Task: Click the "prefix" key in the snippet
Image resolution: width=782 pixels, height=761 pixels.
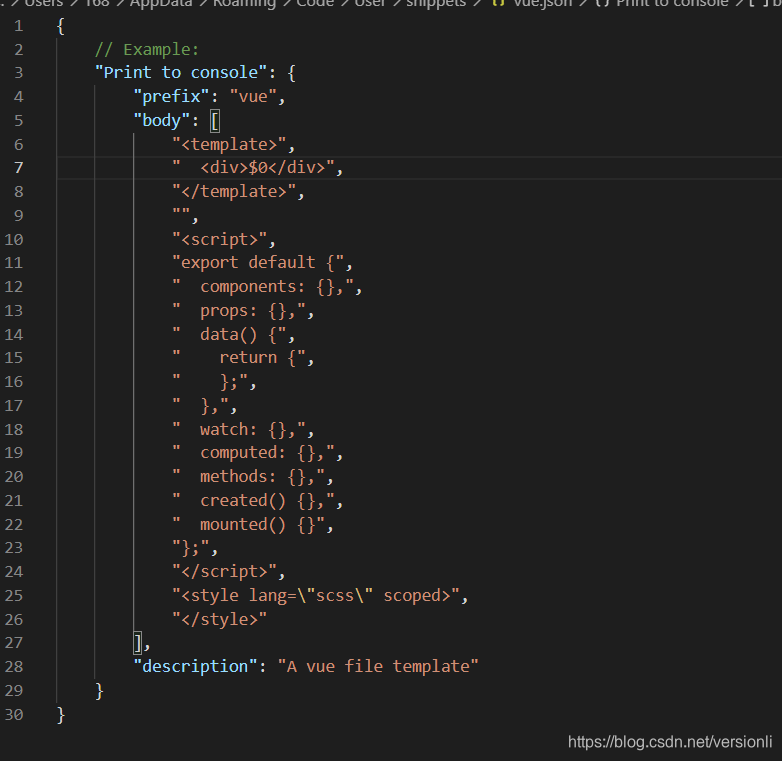Action: 171,96
